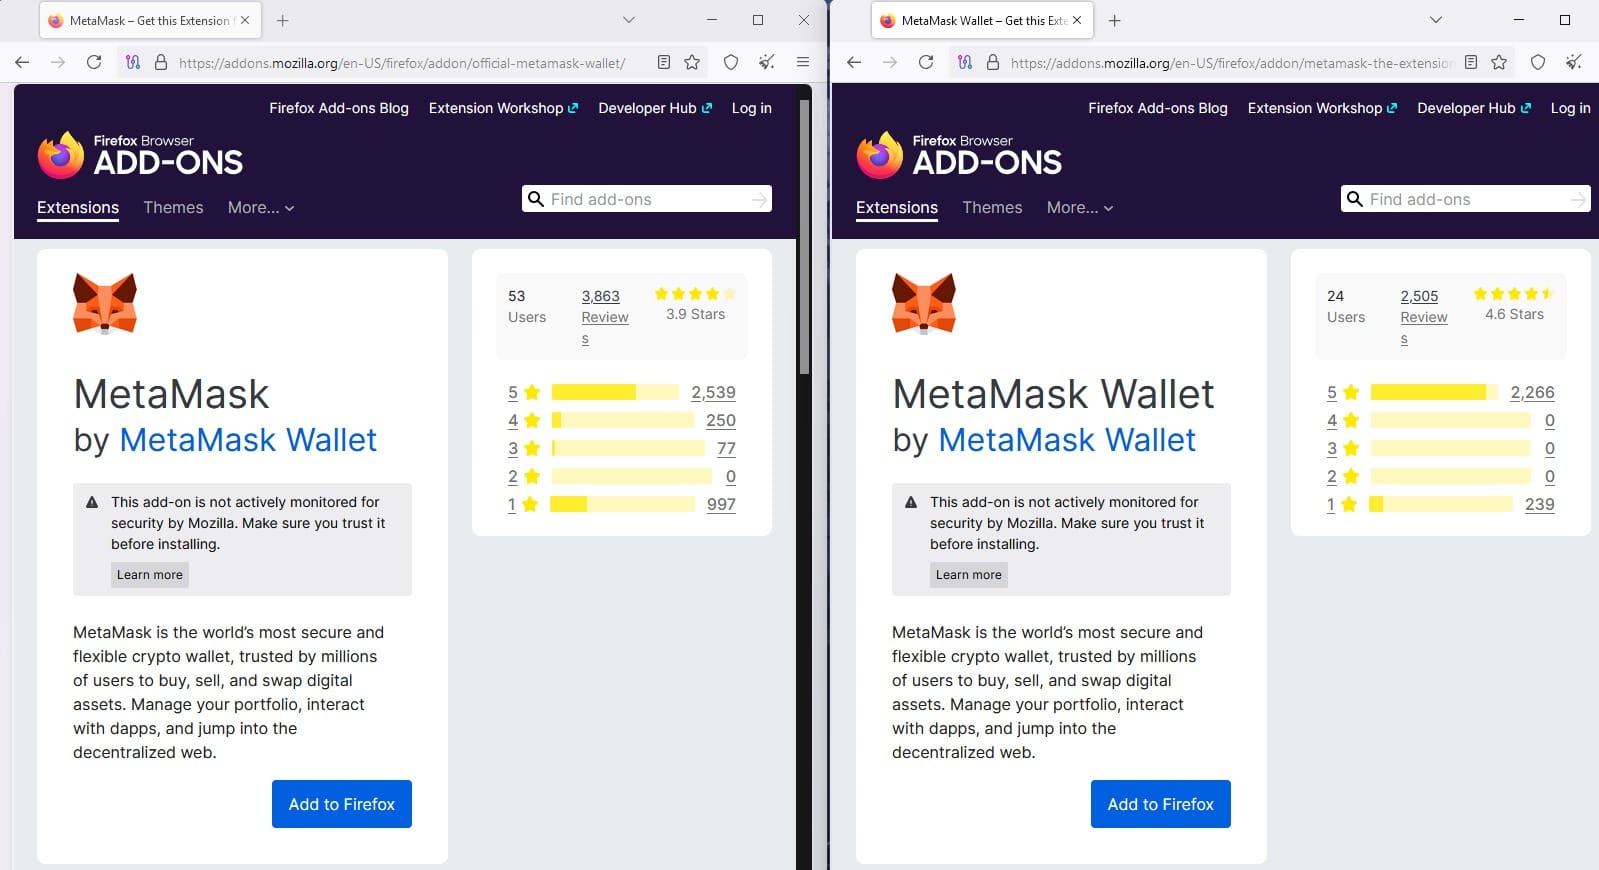
Task: Submit search arrow in left Find add-ons box
Action: pyautogui.click(x=759, y=200)
